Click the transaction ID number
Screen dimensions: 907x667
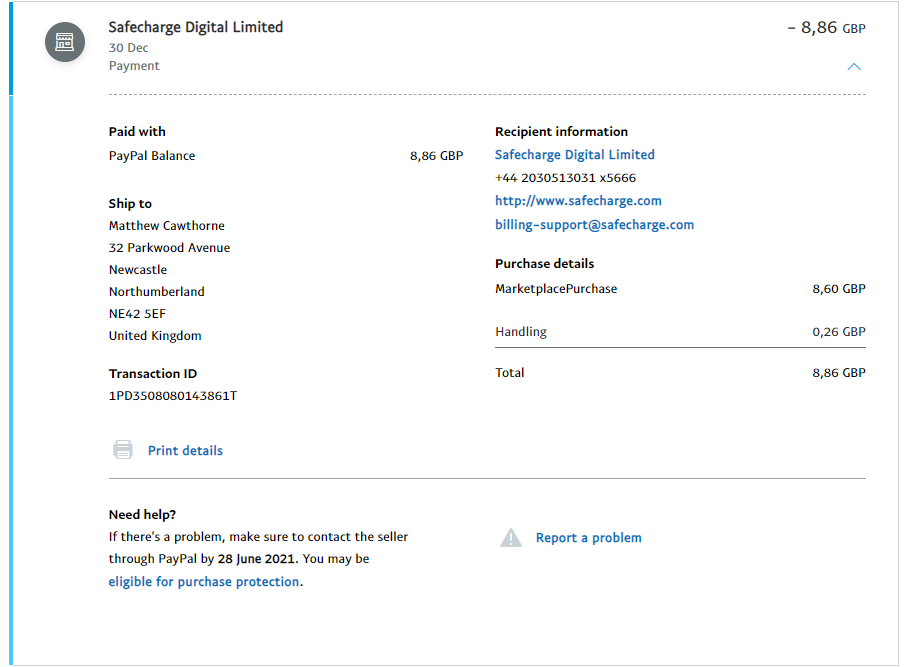tap(173, 396)
